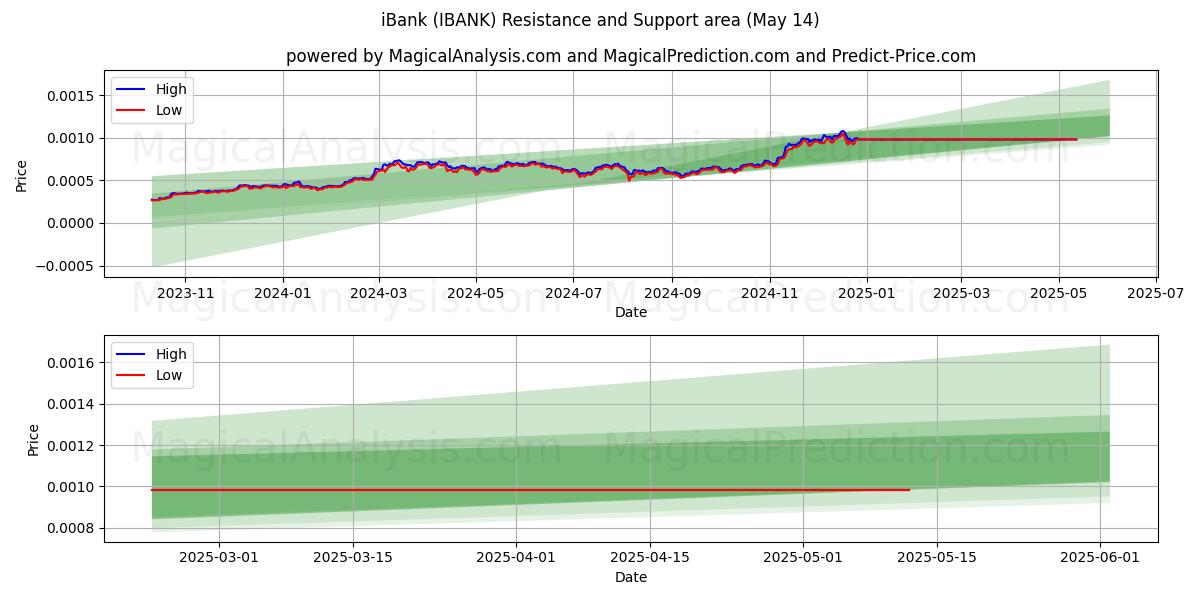Click the 2024-07 date tick label

coord(573,295)
